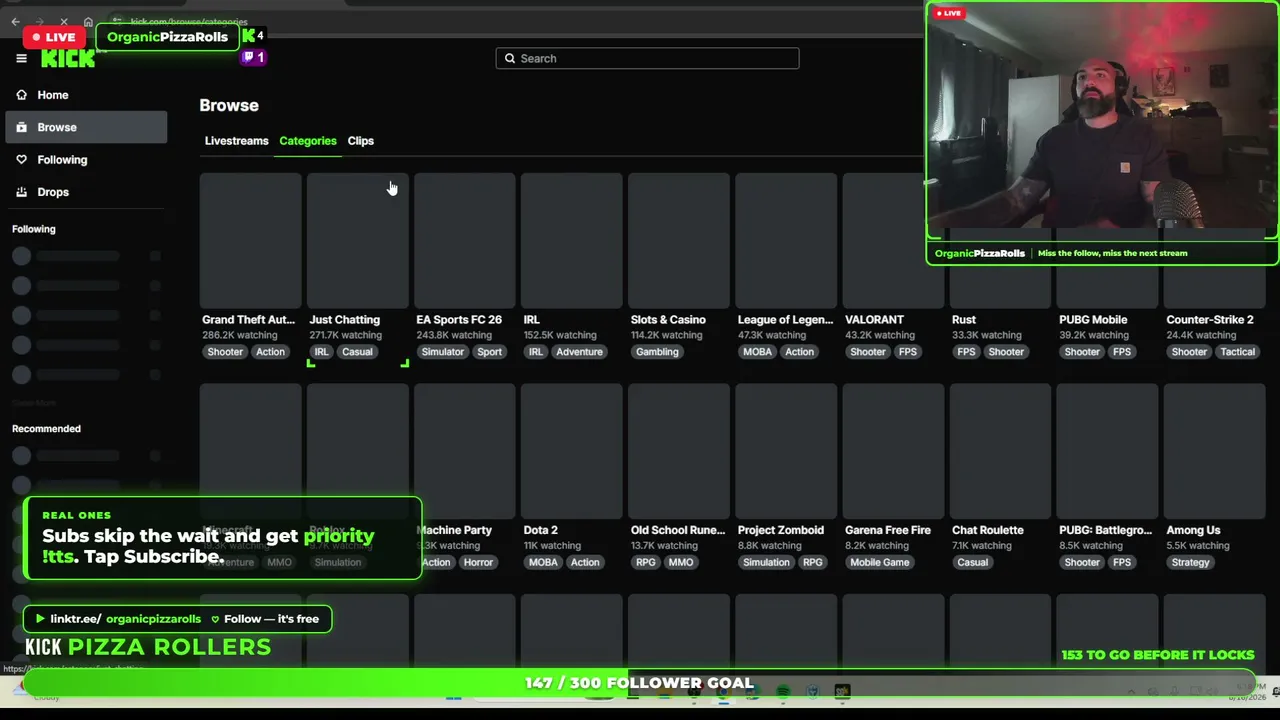The image size is (1280, 720).
Task: Open the PUBG Mobile category title
Action: 1093,320
